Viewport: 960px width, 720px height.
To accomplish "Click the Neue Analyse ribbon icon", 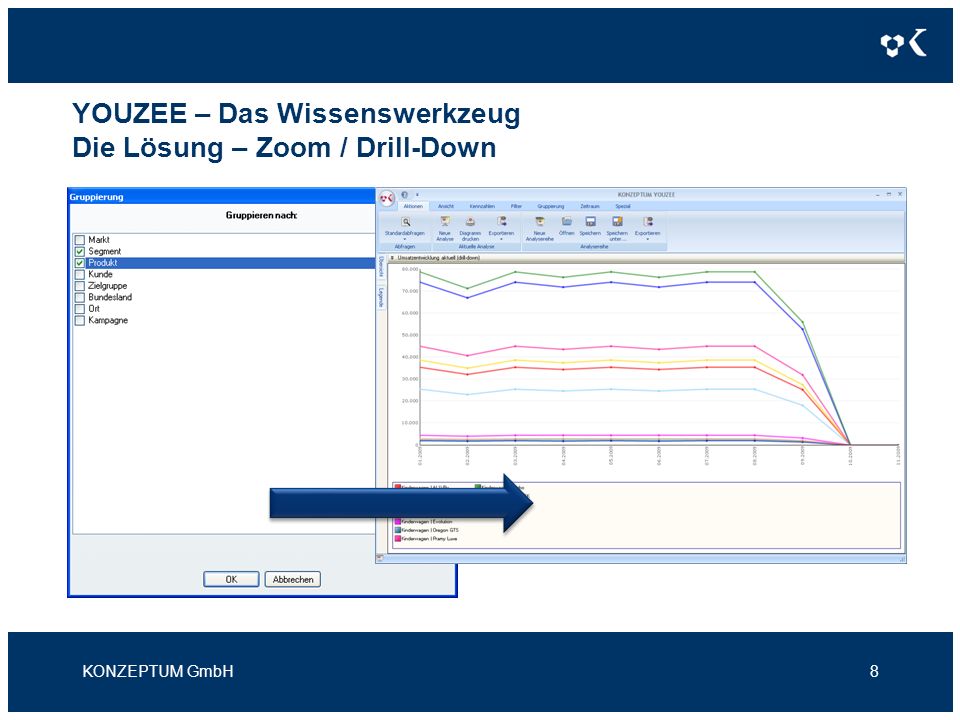I will click(445, 222).
